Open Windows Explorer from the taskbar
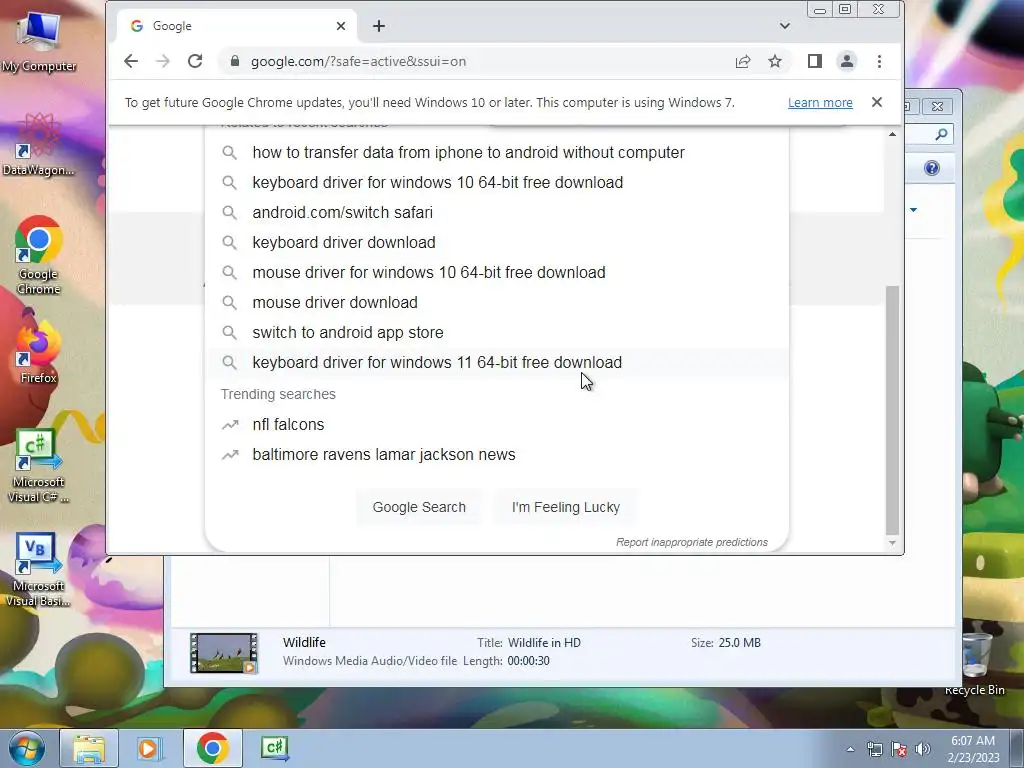Viewport: 1024px width, 768px height. (x=89, y=748)
